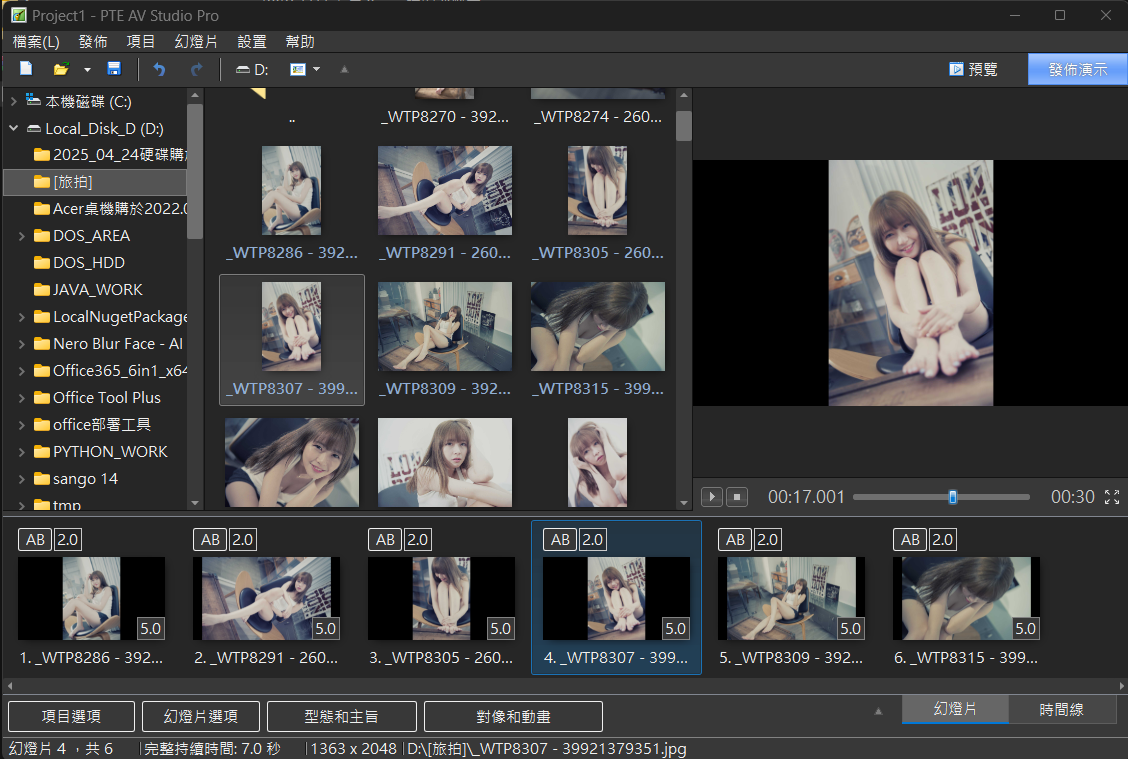The width and height of the screenshot is (1128, 759).
Task: Open 對像和動畫 editor
Action: (513, 717)
